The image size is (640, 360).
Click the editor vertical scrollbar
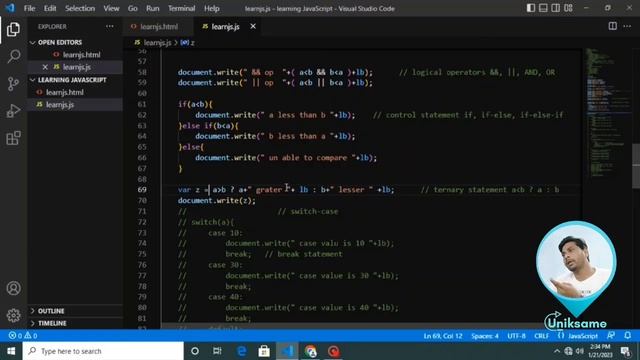pyautogui.click(x=636, y=166)
